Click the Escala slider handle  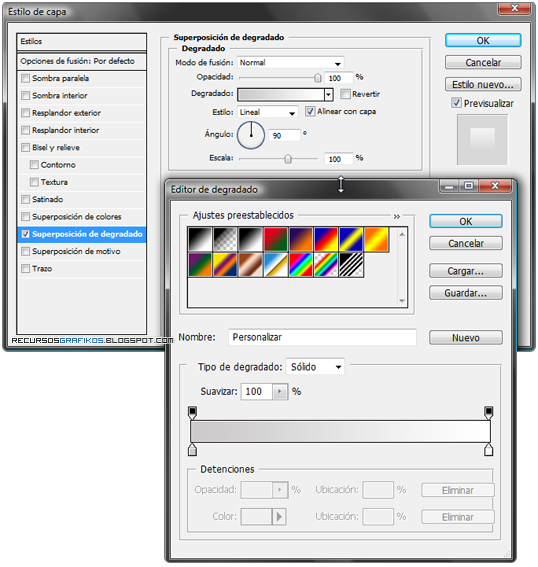click(x=288, y=159)
